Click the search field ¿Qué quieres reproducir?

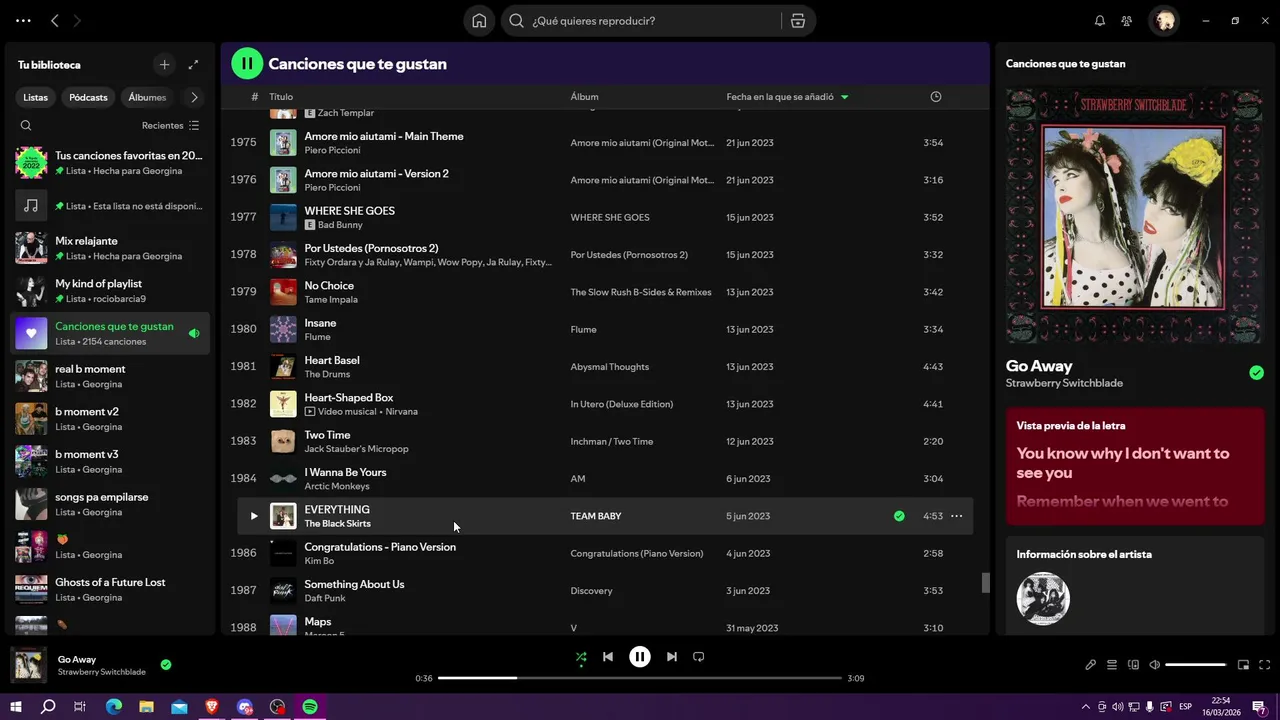655,21
